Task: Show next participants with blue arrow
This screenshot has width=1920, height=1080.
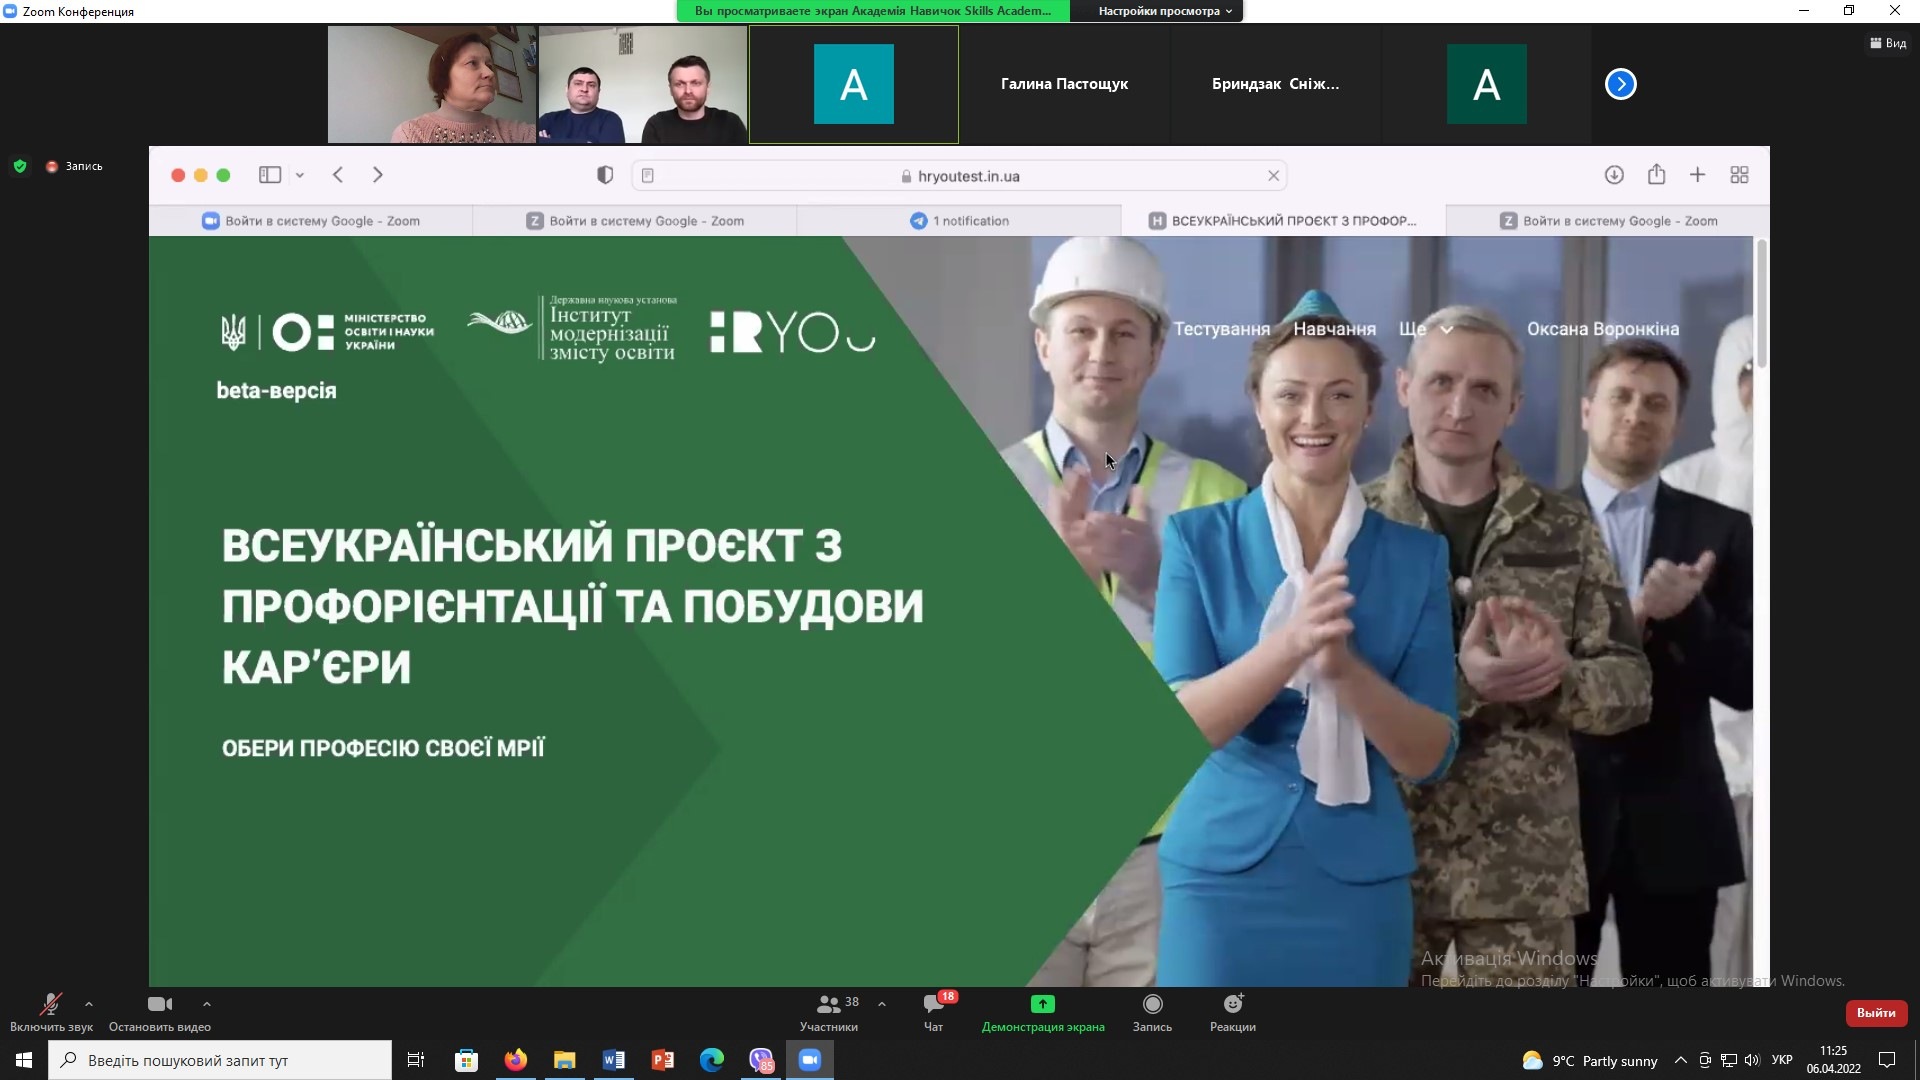Action: pos(1620,84)
